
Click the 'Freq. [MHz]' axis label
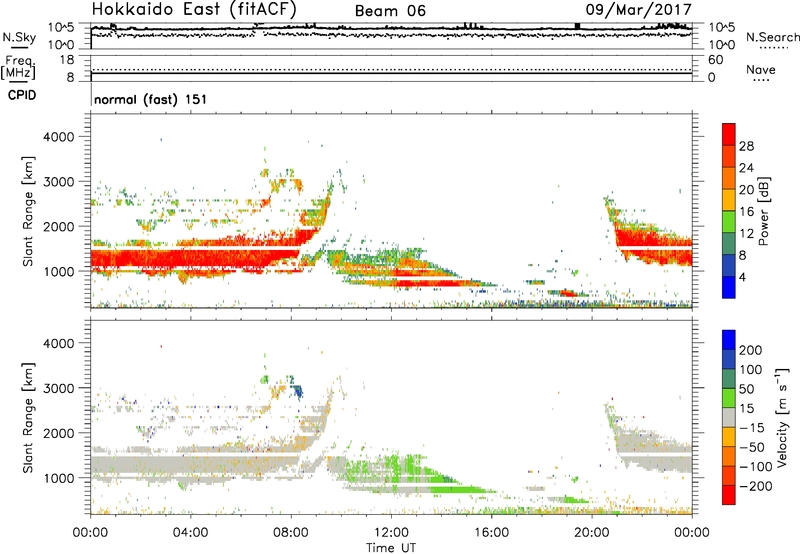pyautogui.click(x=18, y=68)
